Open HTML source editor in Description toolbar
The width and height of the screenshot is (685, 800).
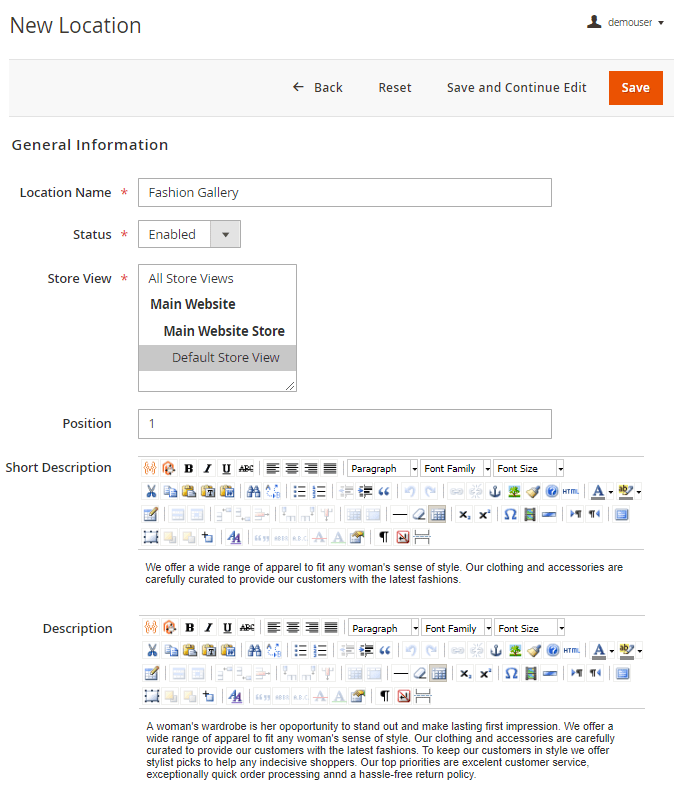click(571, 651)
